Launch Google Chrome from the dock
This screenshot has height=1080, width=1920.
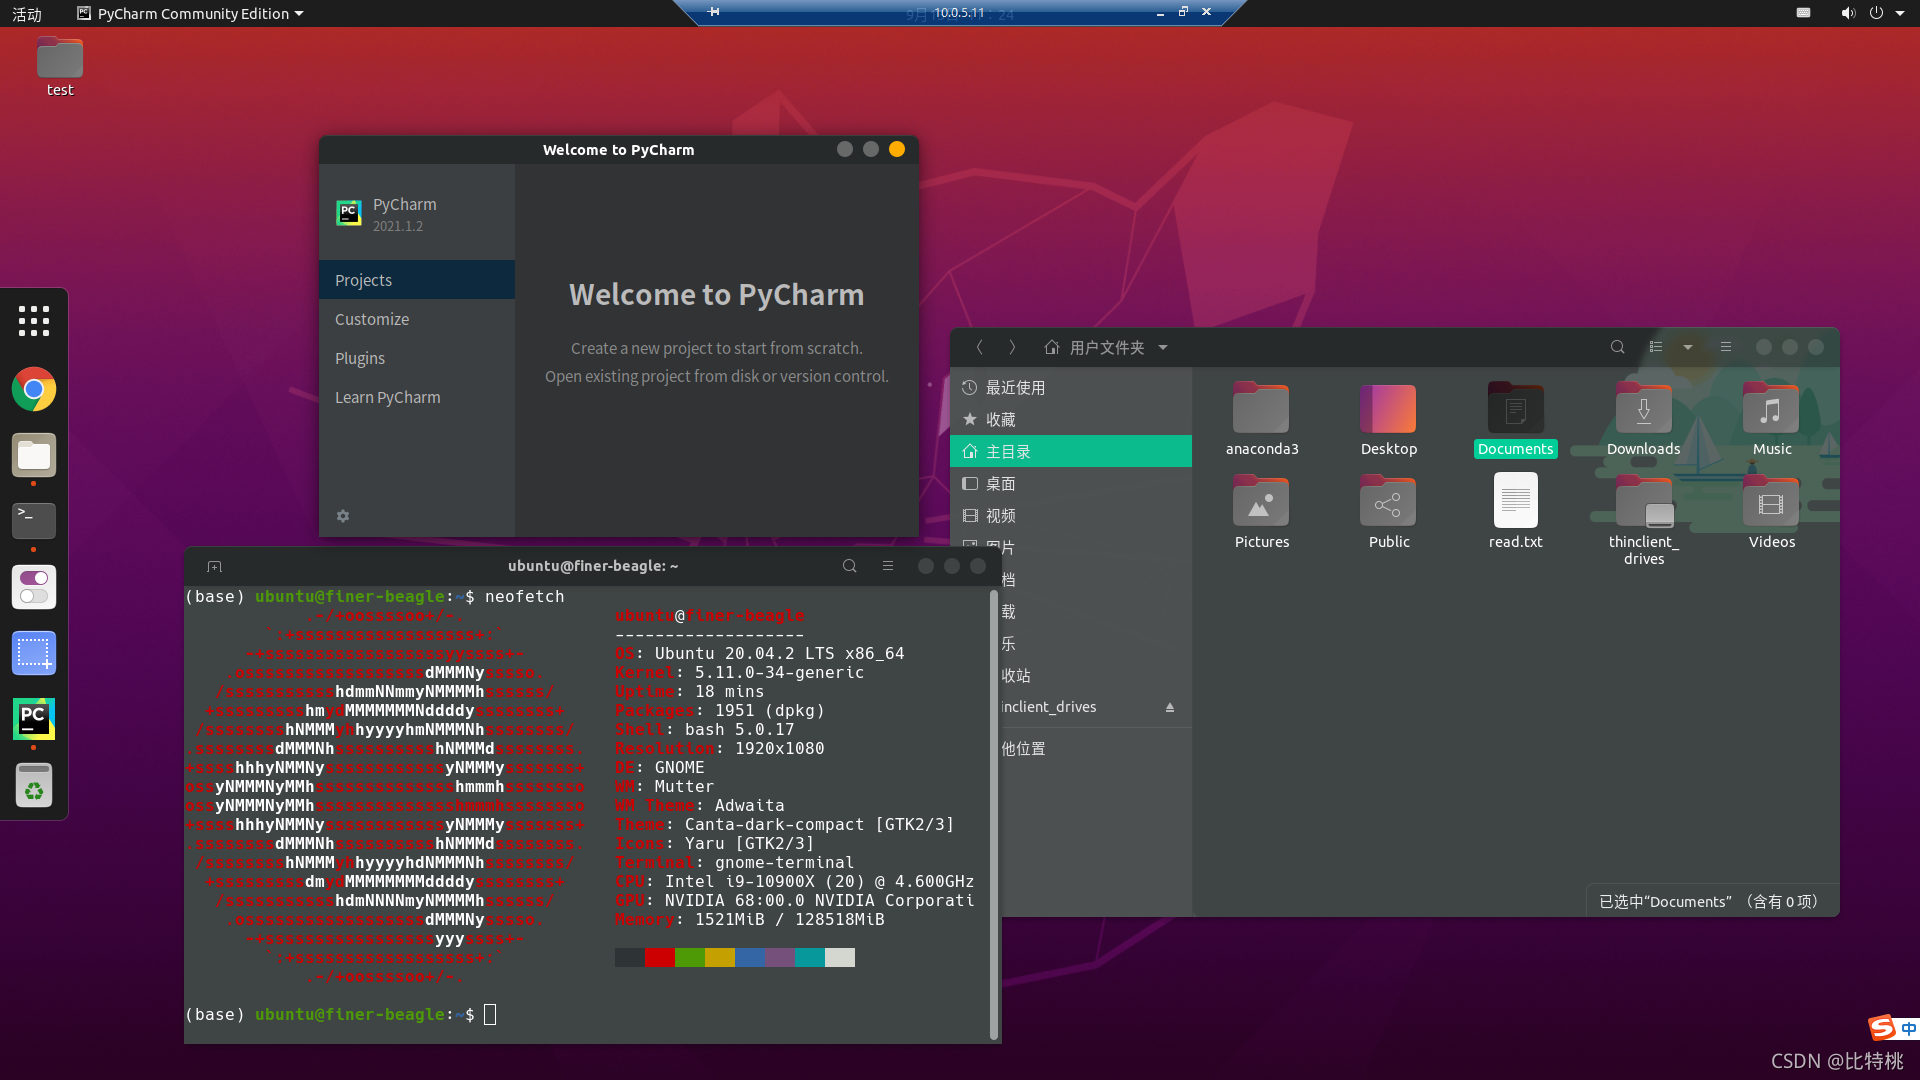tap(34, 389)
